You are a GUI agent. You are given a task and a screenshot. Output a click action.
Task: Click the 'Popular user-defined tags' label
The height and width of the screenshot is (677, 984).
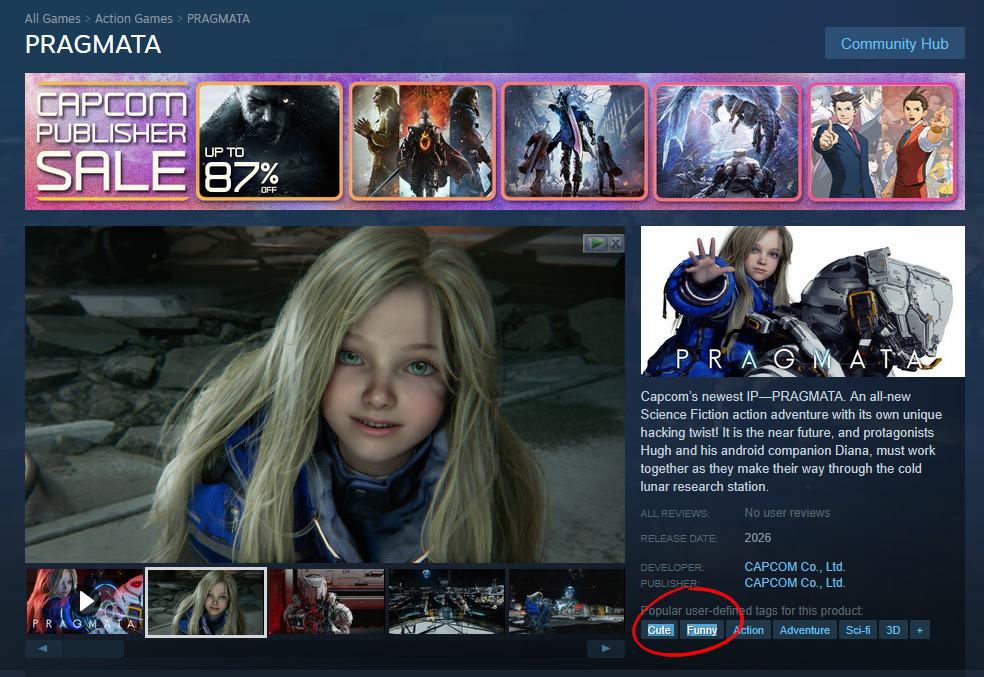point(752,610)
